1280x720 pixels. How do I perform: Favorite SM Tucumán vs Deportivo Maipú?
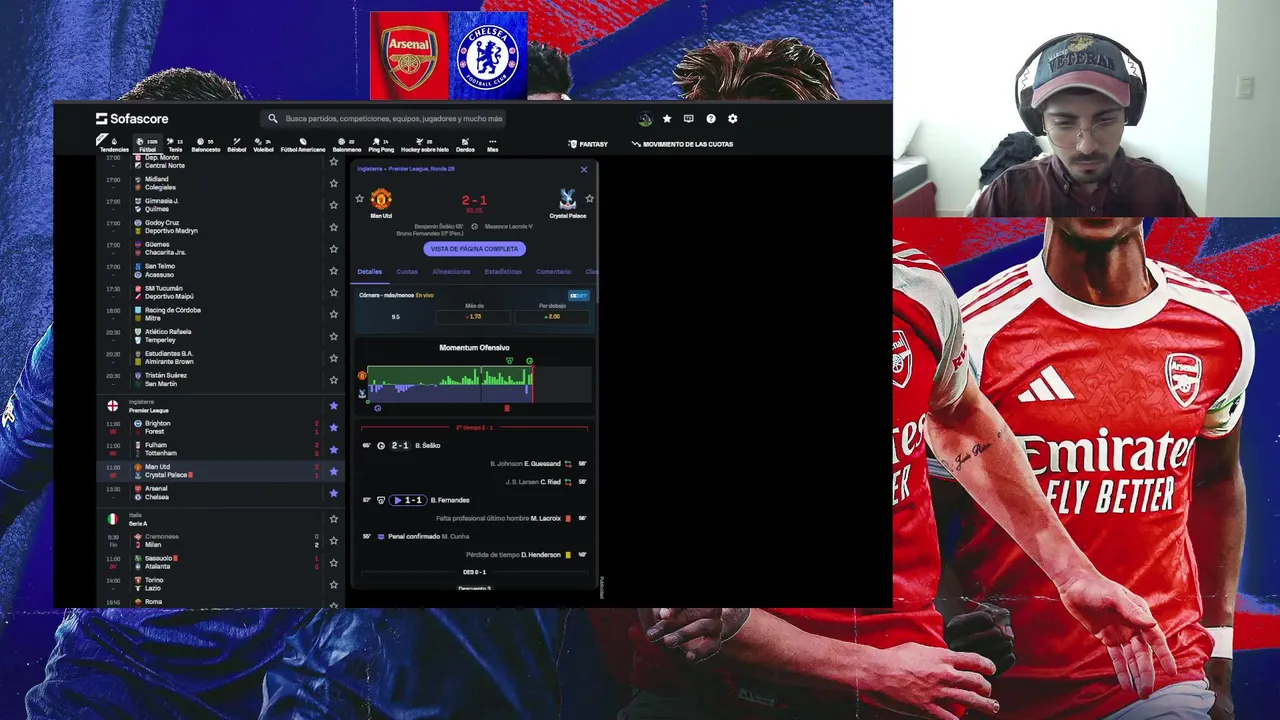click(334, 292)
